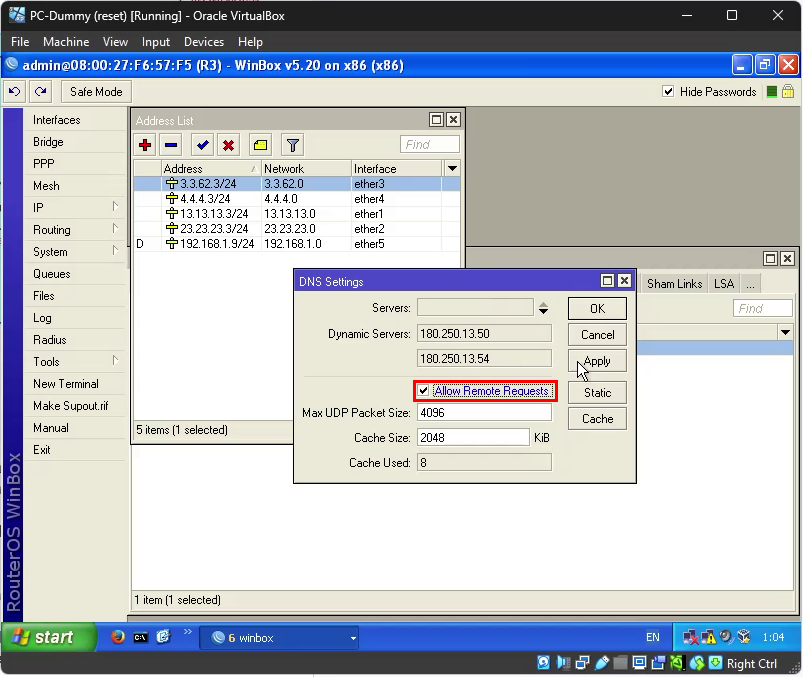Click VirtualBox mouse integration status icon
Image resolution: width=803 pixels, height=677 pixels.
pos(697,664)
